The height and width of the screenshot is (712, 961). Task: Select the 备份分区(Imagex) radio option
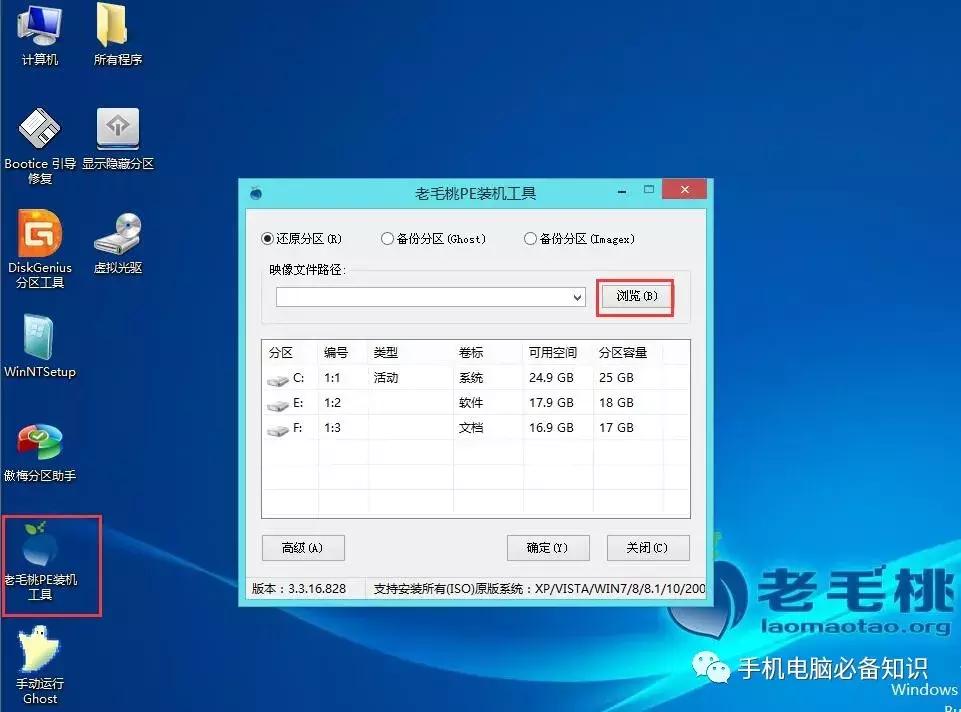pos(530,238)
